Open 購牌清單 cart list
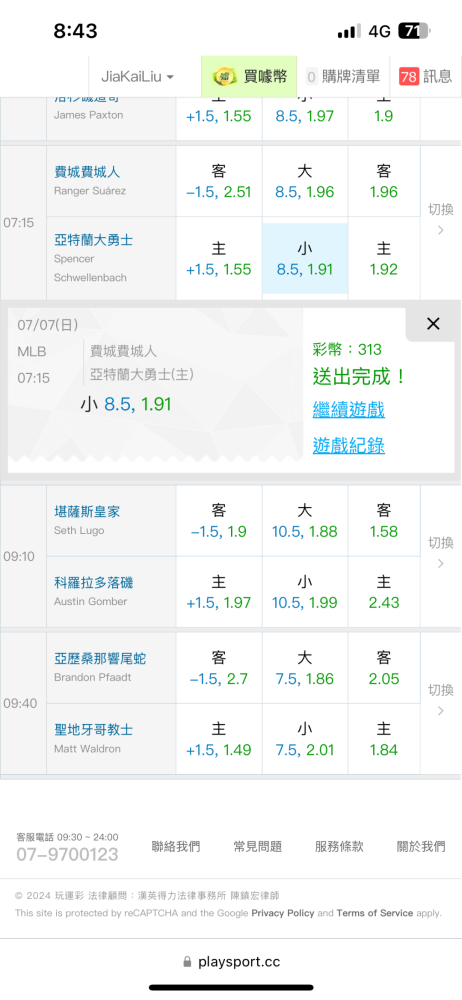 (x=343, y=77)
